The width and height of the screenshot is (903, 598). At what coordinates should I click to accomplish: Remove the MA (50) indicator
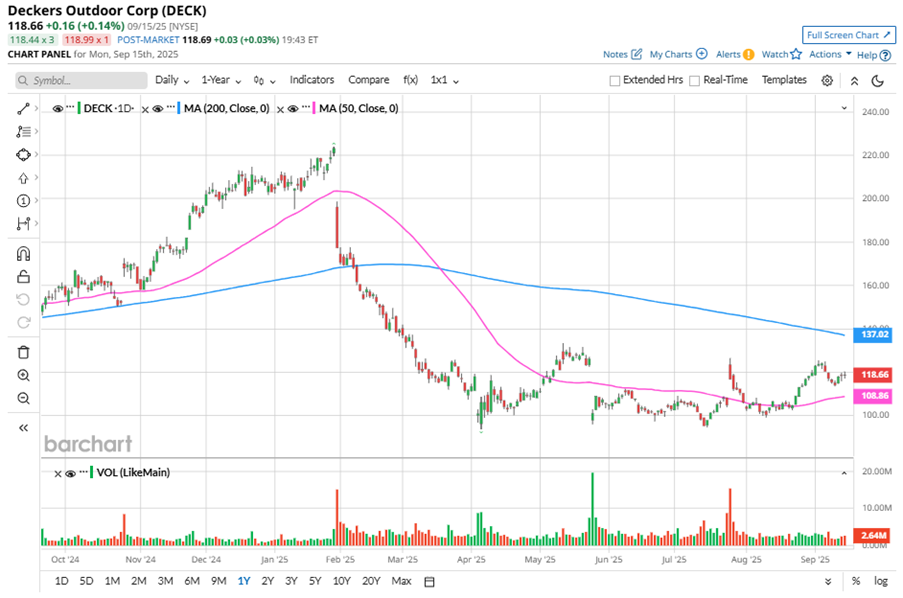pos(280,109)
